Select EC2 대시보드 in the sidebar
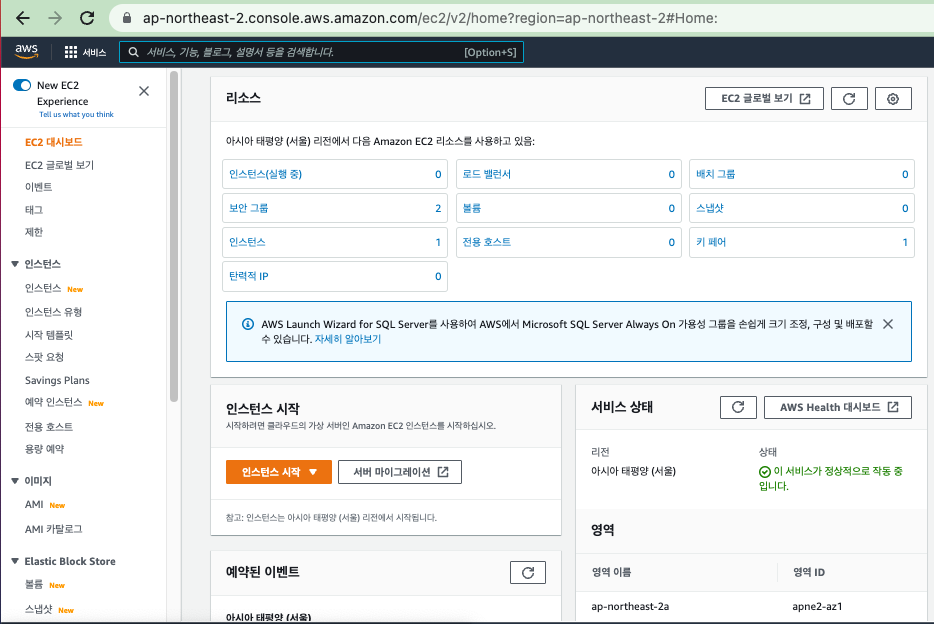Image resolution: width=934 pixels, height=624 pixels. click(54, 142)
